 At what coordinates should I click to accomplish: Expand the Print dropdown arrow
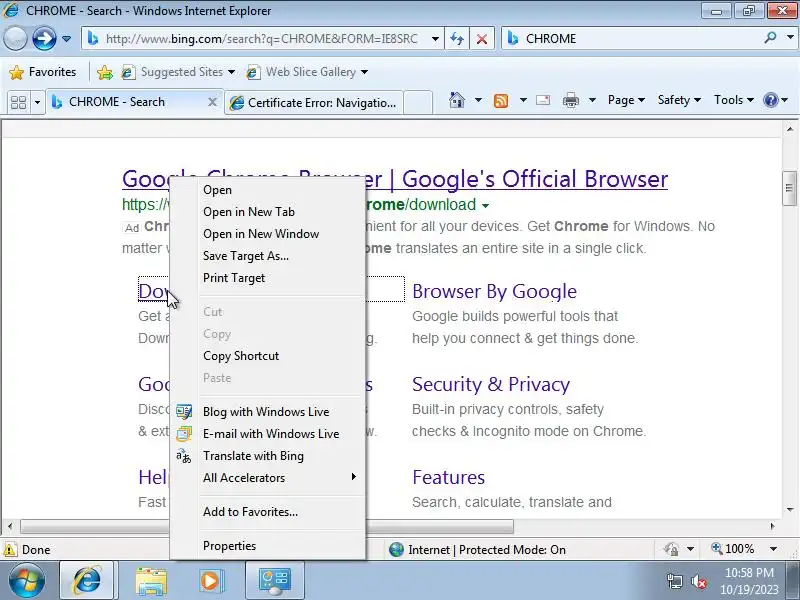[592, 100]
